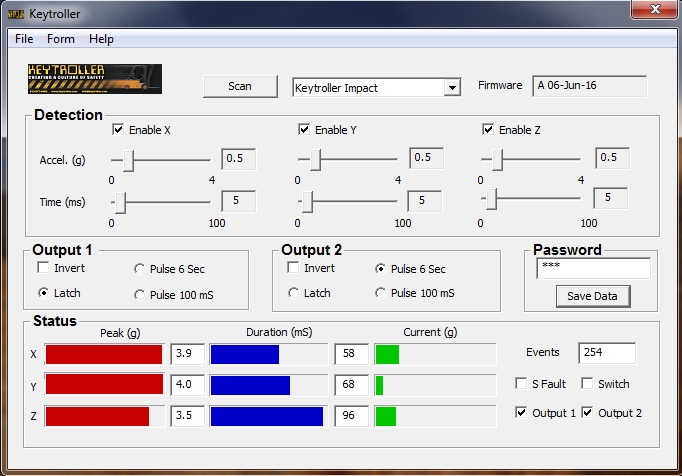Click the X Current green bar
Image resolution: width=682 pixels, height=476 pixels.
[387, 354]
